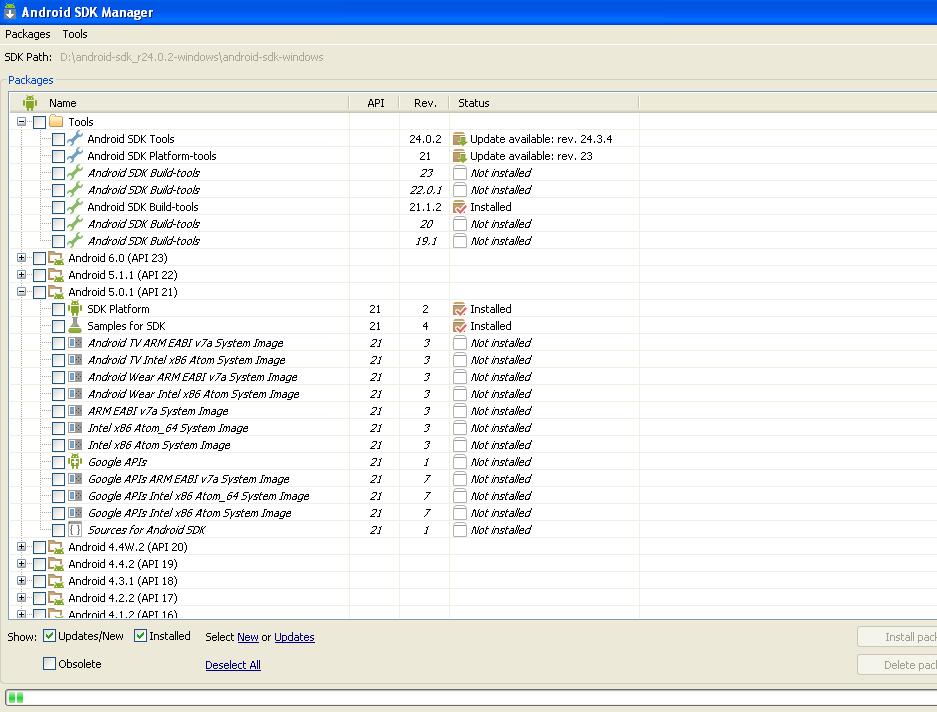937x712 pixels.
Task: Click the installed status icon for Samples for SDK
Action: 460,326
